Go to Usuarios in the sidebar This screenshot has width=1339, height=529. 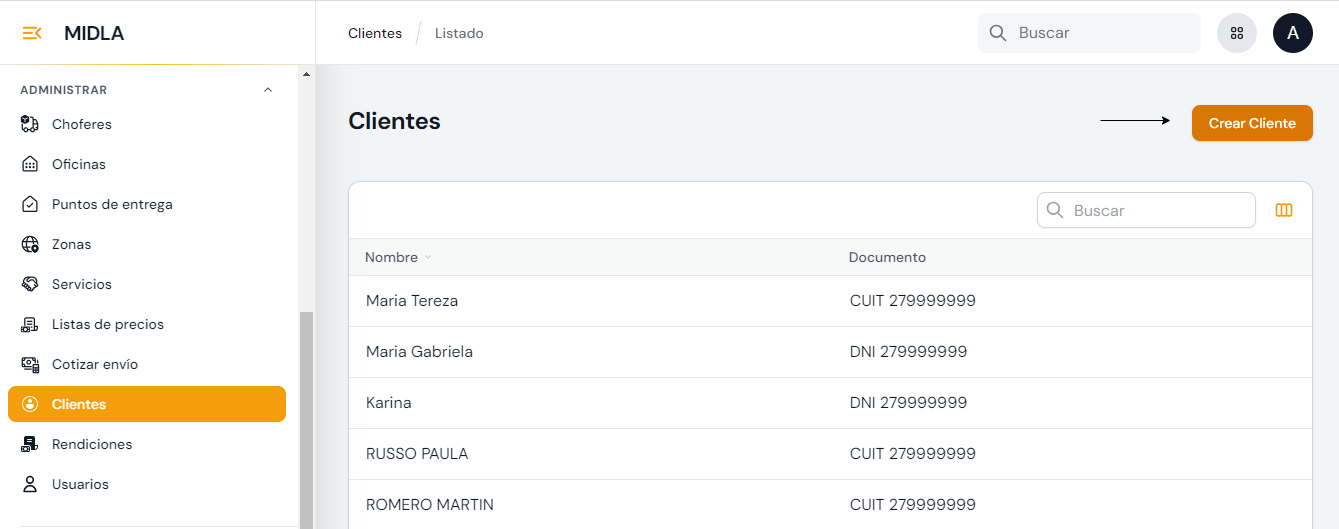[80, 484]
